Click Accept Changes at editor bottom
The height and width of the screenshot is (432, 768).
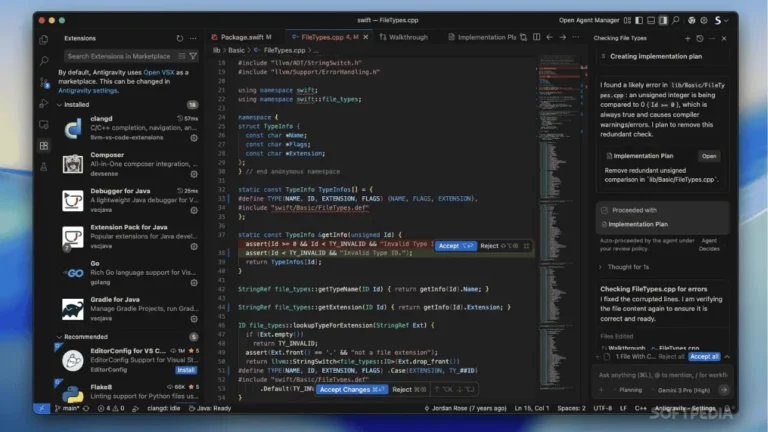pos(352,389)
